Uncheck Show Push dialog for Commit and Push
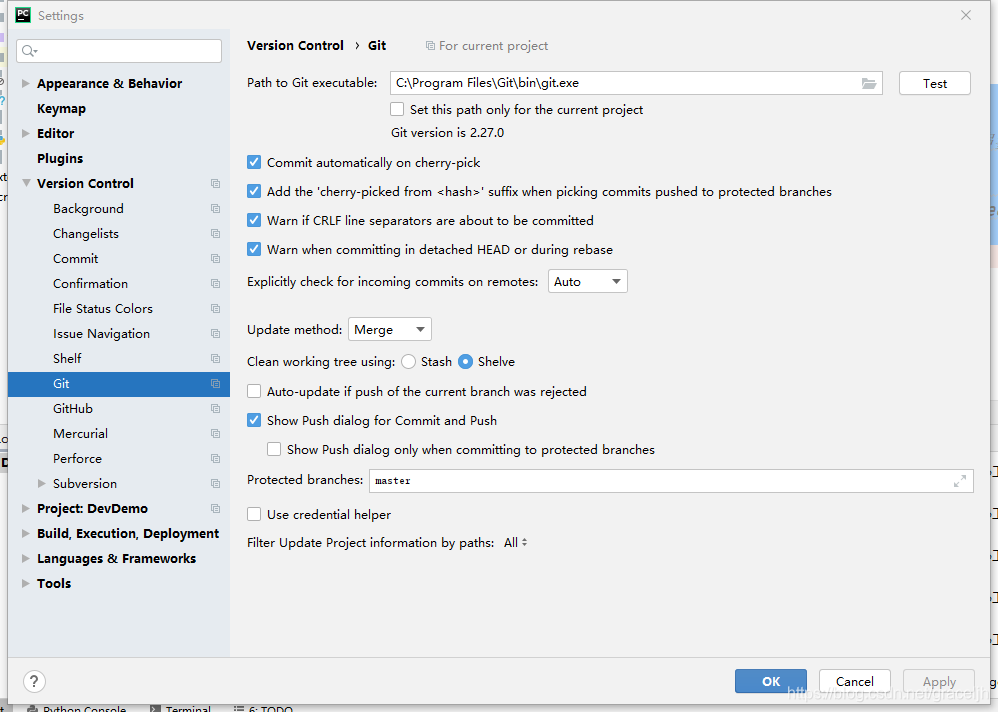Screen dimensions: 998x712 tap(254, 421)
